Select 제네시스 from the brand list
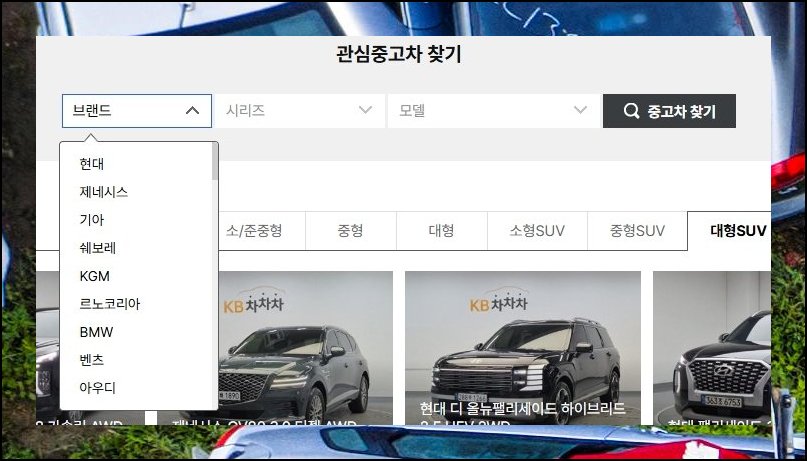The image size is (807, 461). (x=103, y=192)
